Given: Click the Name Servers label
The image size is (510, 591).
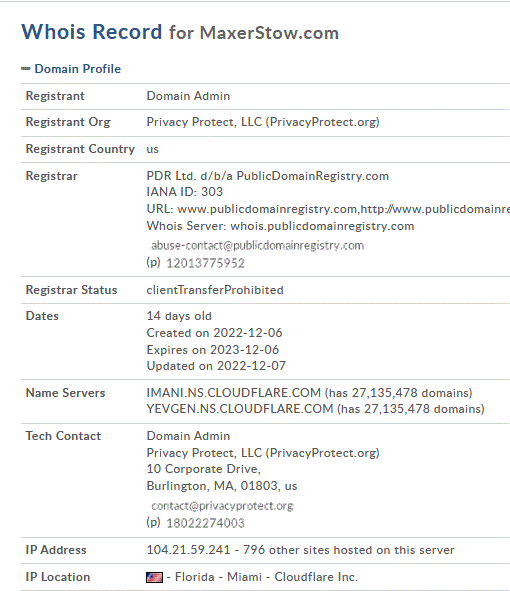Looking at the screenshot, I should tap(65, 393).
